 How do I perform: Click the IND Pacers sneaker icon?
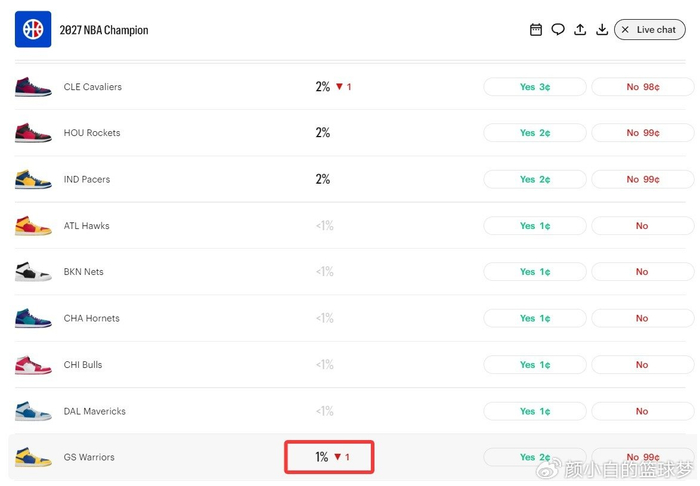(33, 179)
